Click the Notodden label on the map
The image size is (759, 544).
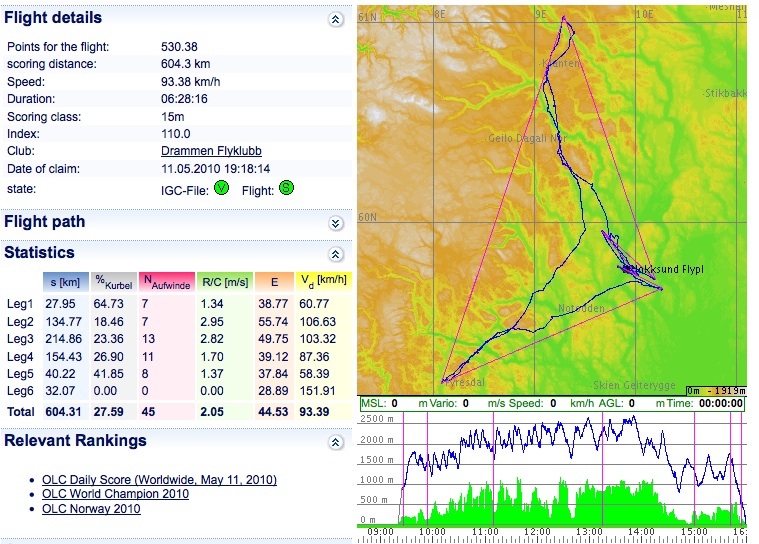point(581,308)
